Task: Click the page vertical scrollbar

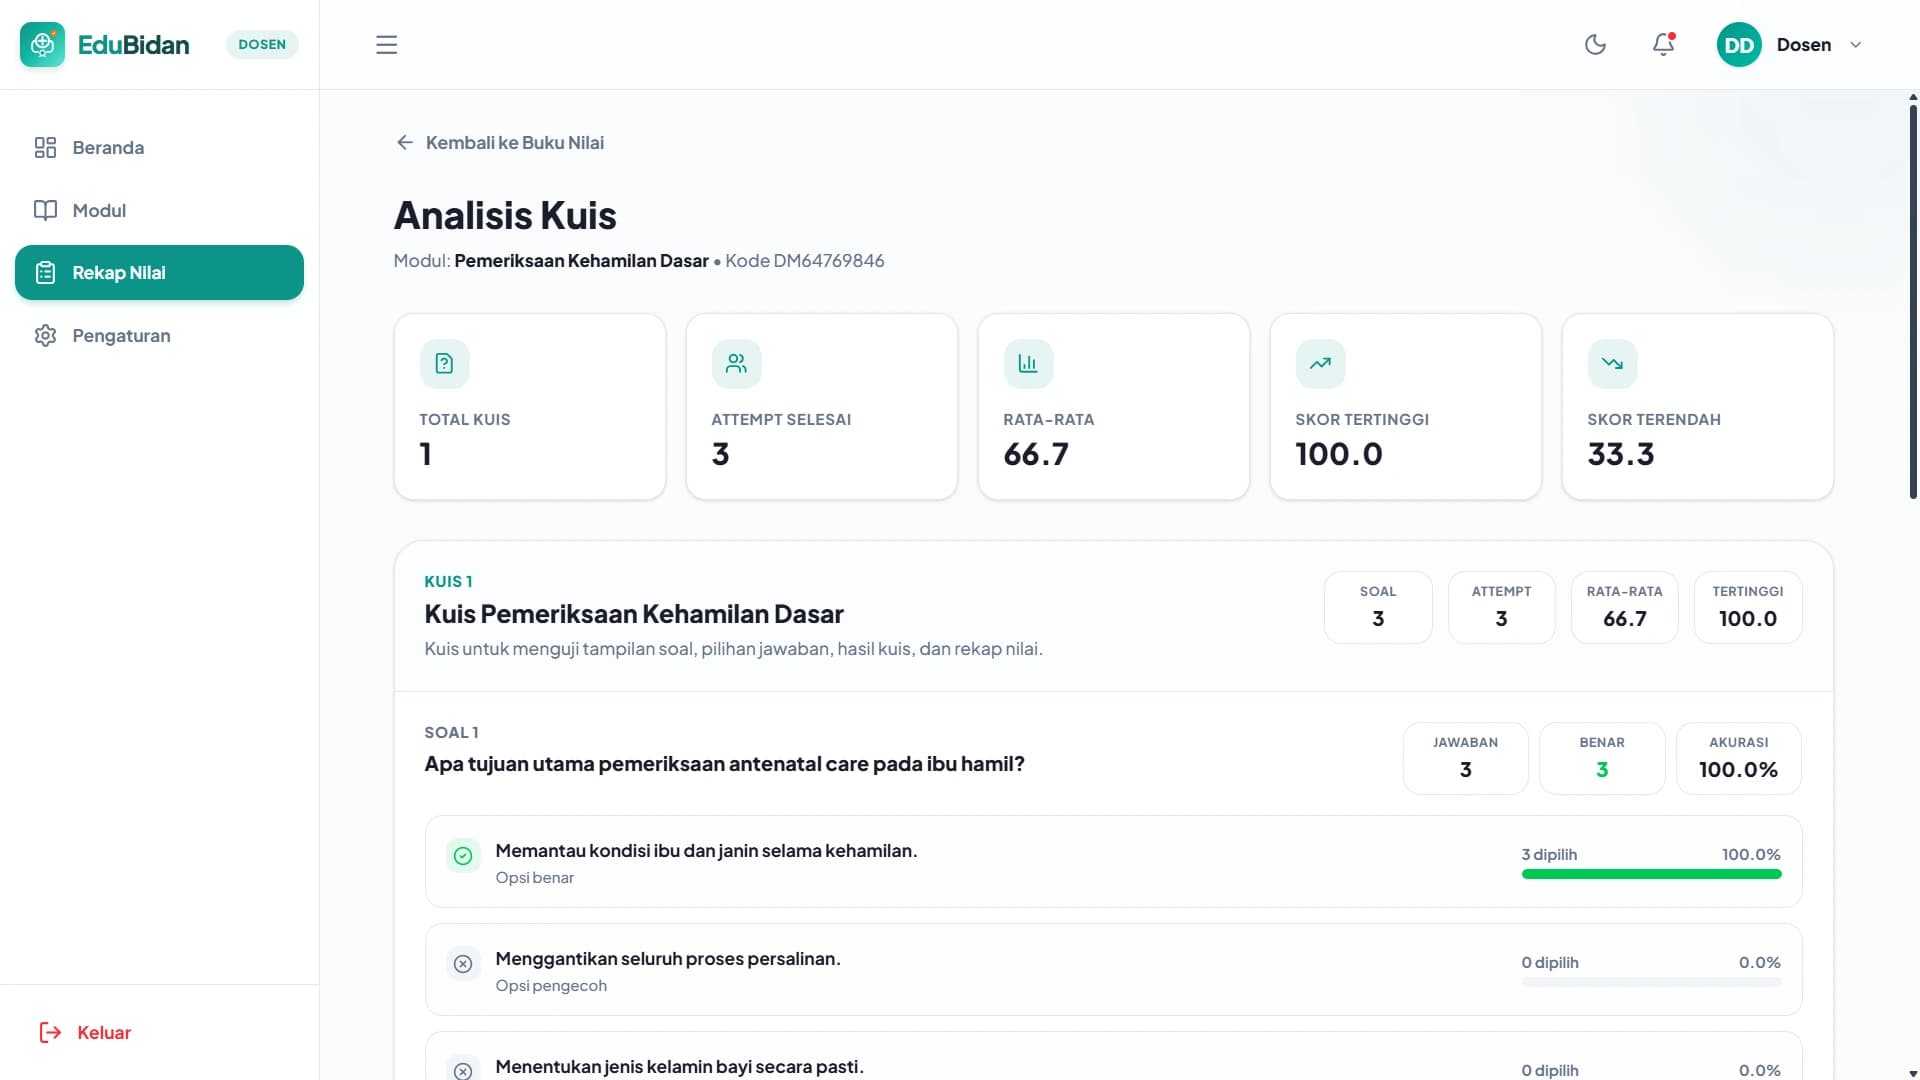Action: click(x=1913, y=300)
